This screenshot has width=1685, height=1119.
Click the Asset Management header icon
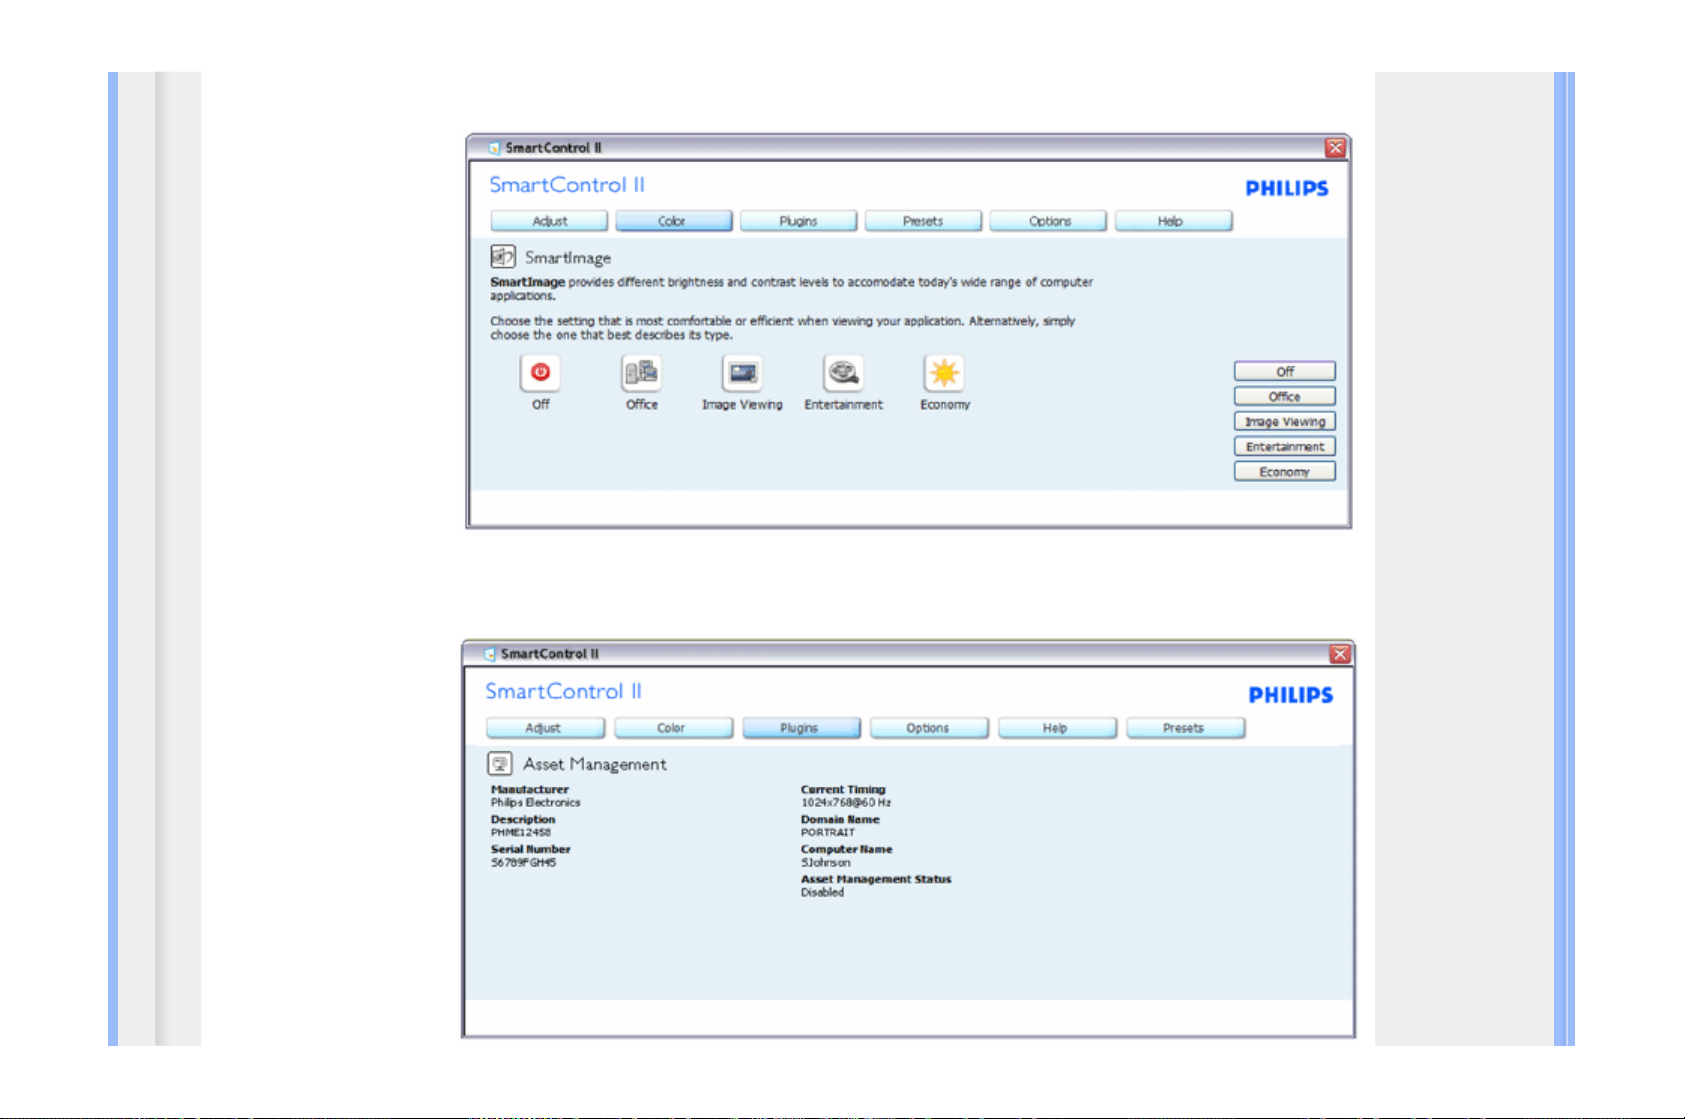pyautogui.click(x=499, y=764)
